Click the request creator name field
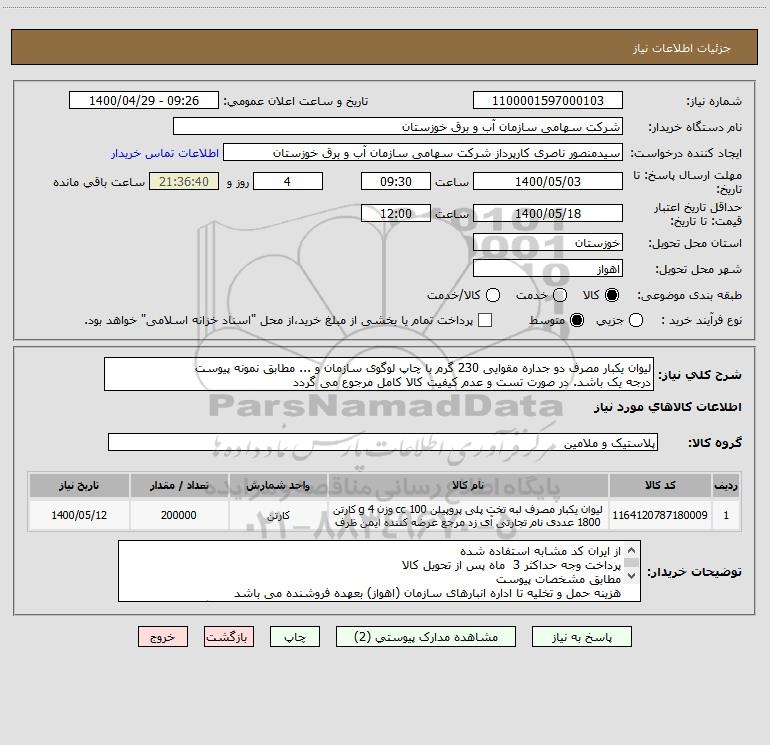Viewport: 770px width, 745px height. pyautogui.click(x=423, y=153)
